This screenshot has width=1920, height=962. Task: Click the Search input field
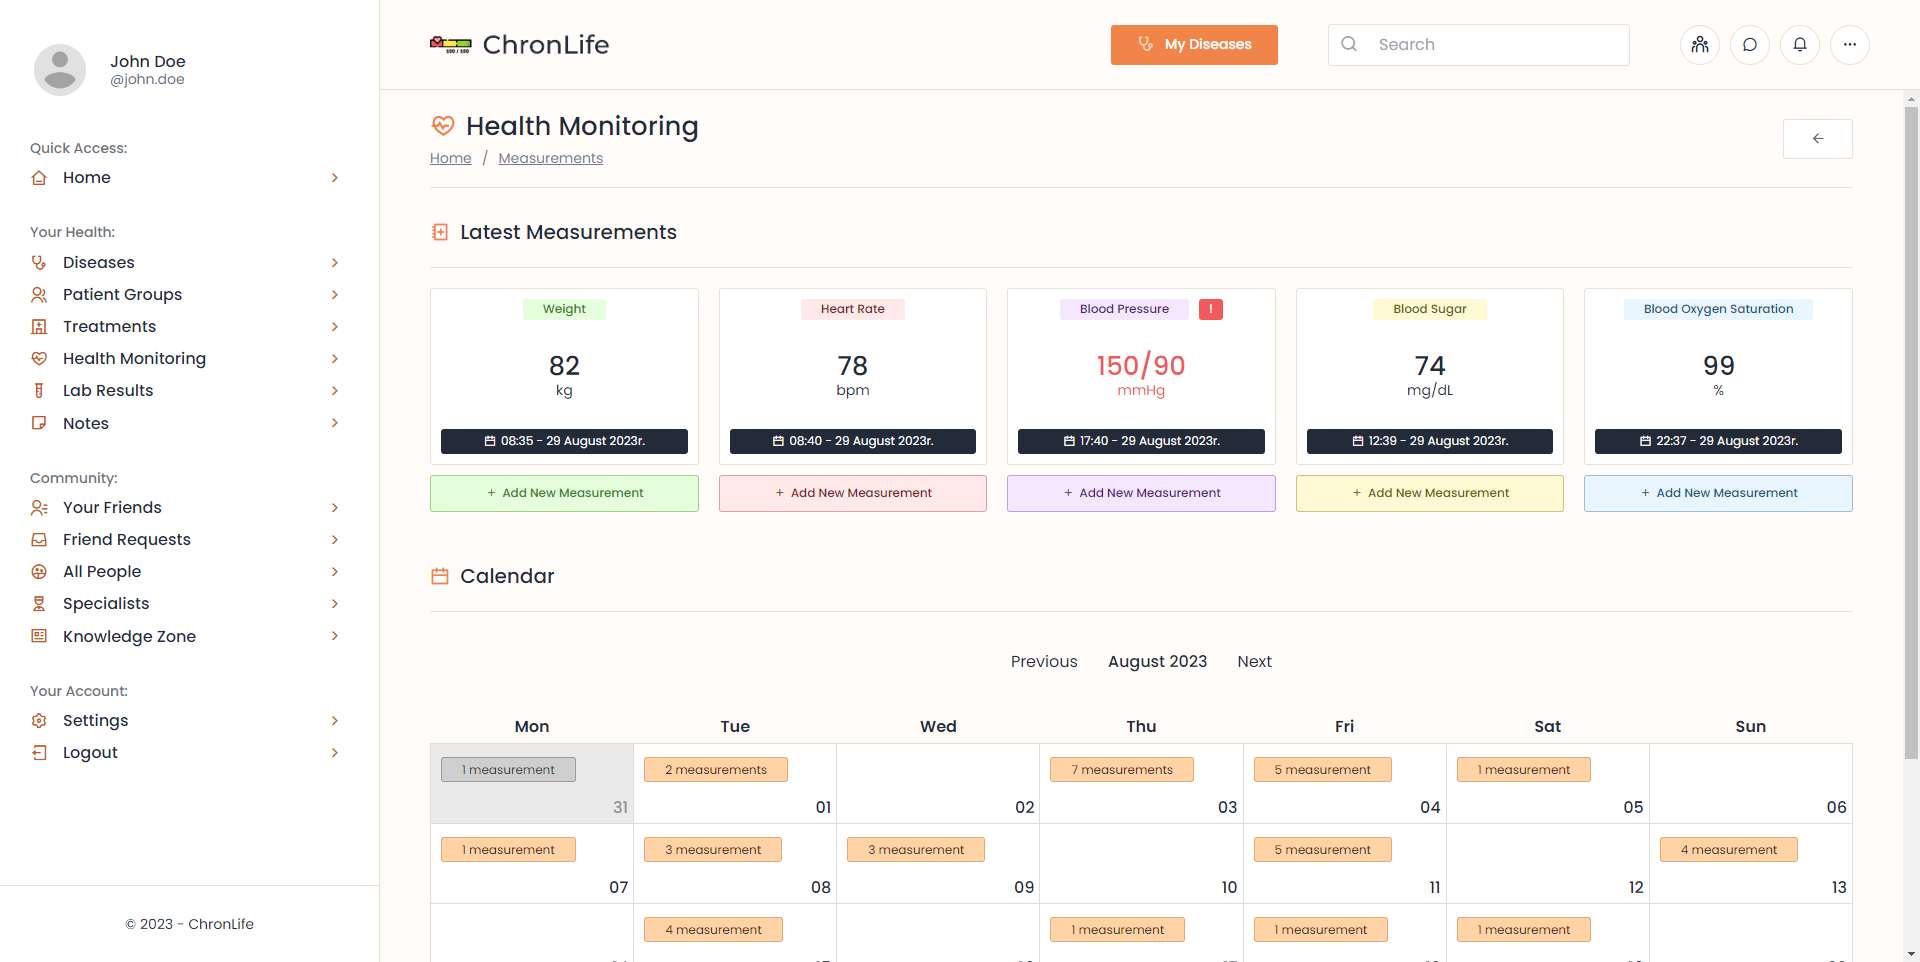1479,45
